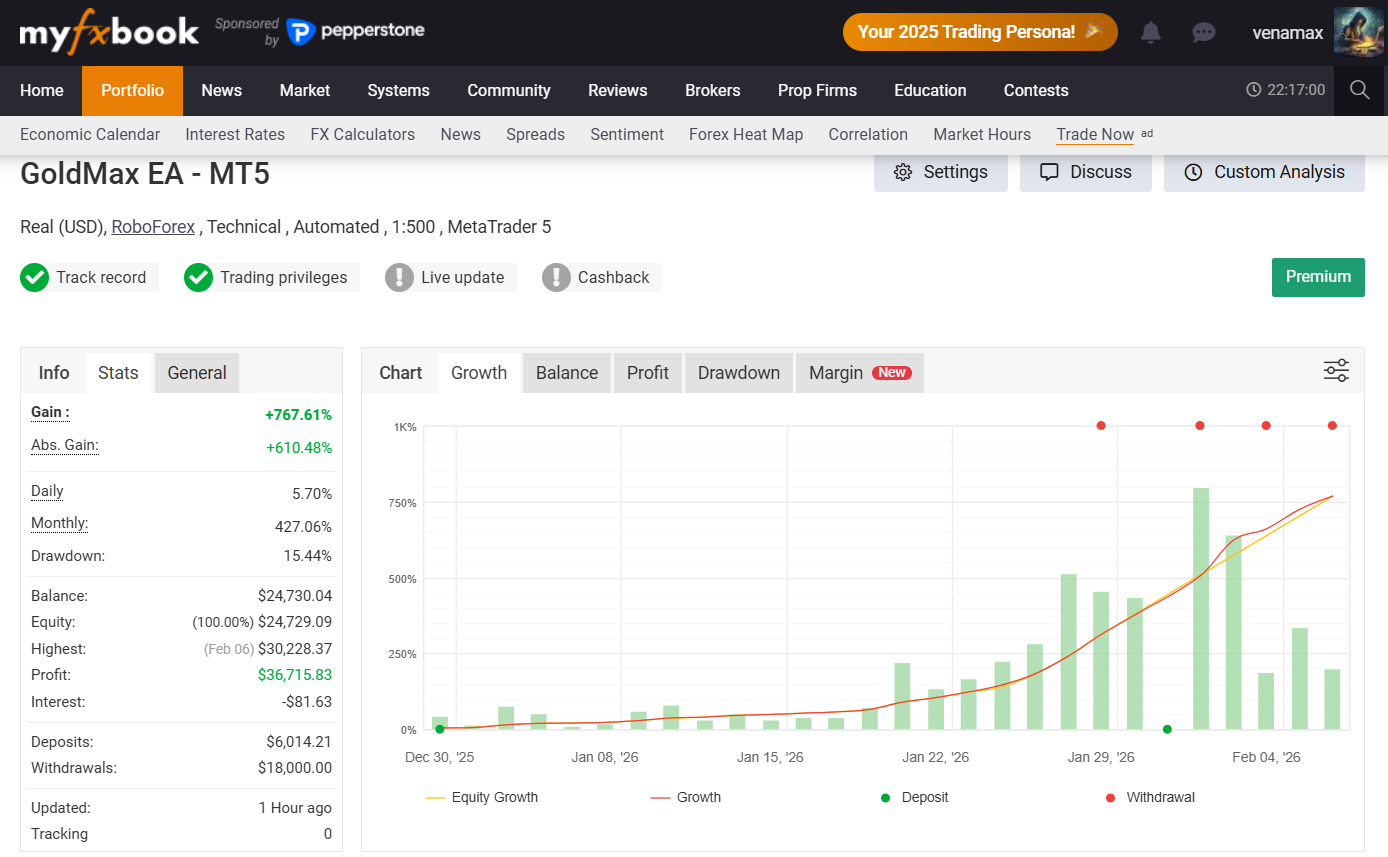Click the venamax username
Viewport: 1388px width, 857px height.
(x=1288, y=33)
